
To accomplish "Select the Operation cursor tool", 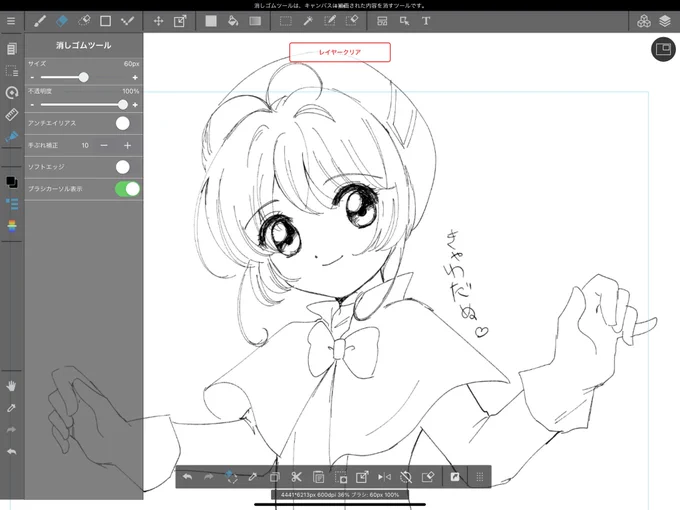I will tap(404, 21).
